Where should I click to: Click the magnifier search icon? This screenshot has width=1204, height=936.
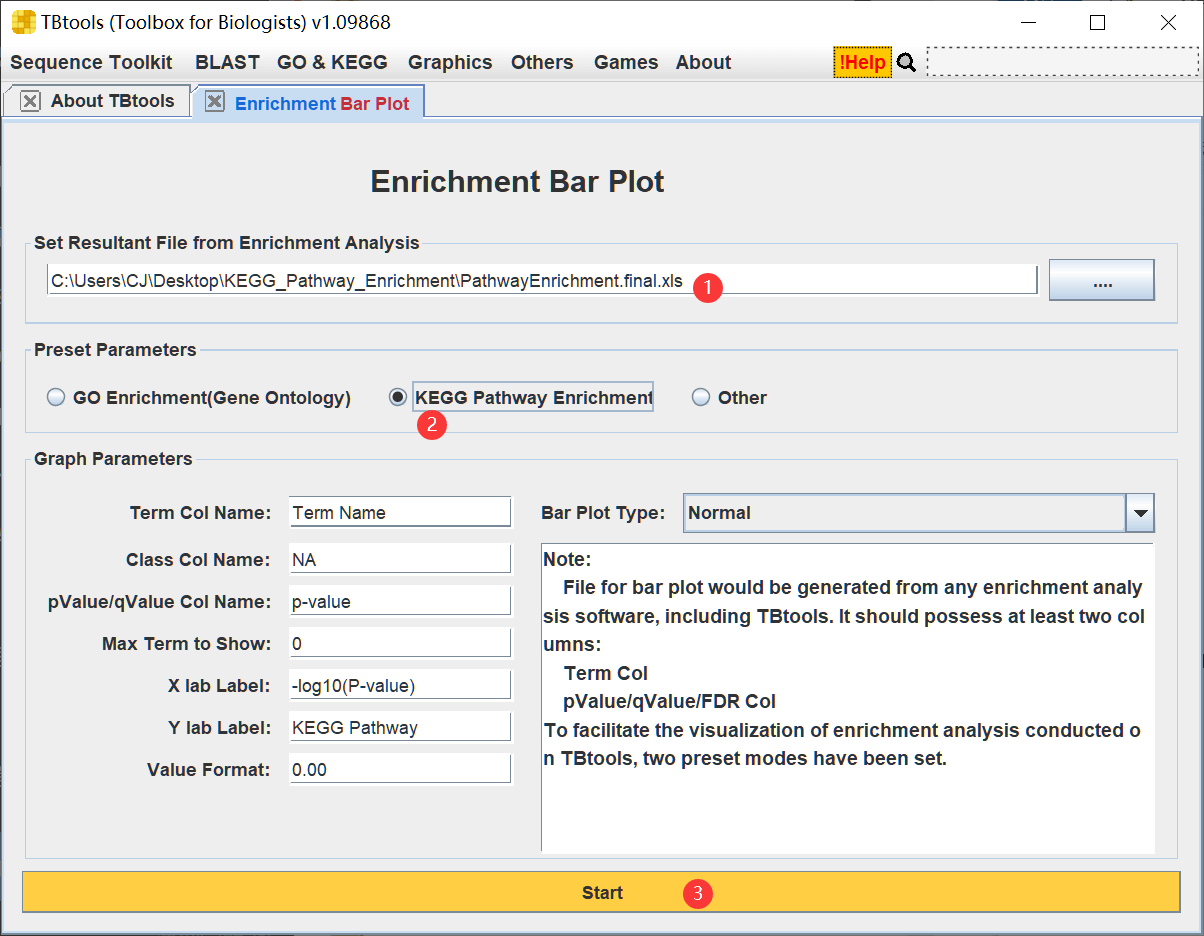(906, 62)
